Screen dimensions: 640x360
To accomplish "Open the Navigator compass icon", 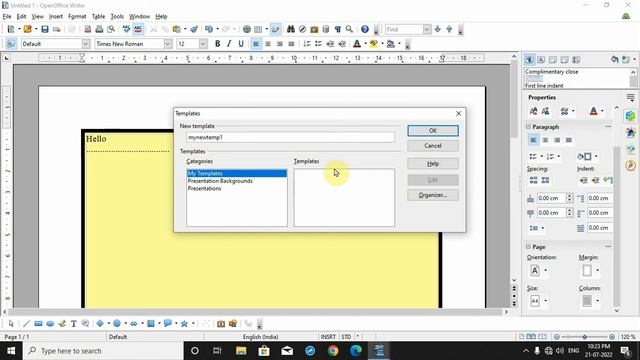I will [302, 29].
